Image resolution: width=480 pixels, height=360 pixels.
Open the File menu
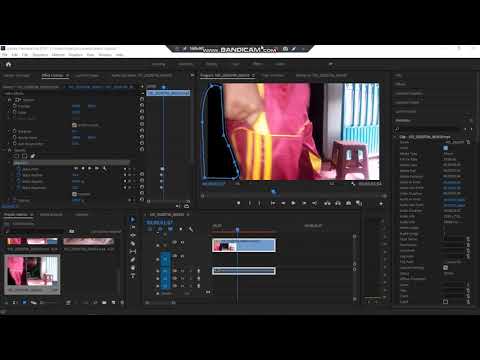(x=5, y=55)
